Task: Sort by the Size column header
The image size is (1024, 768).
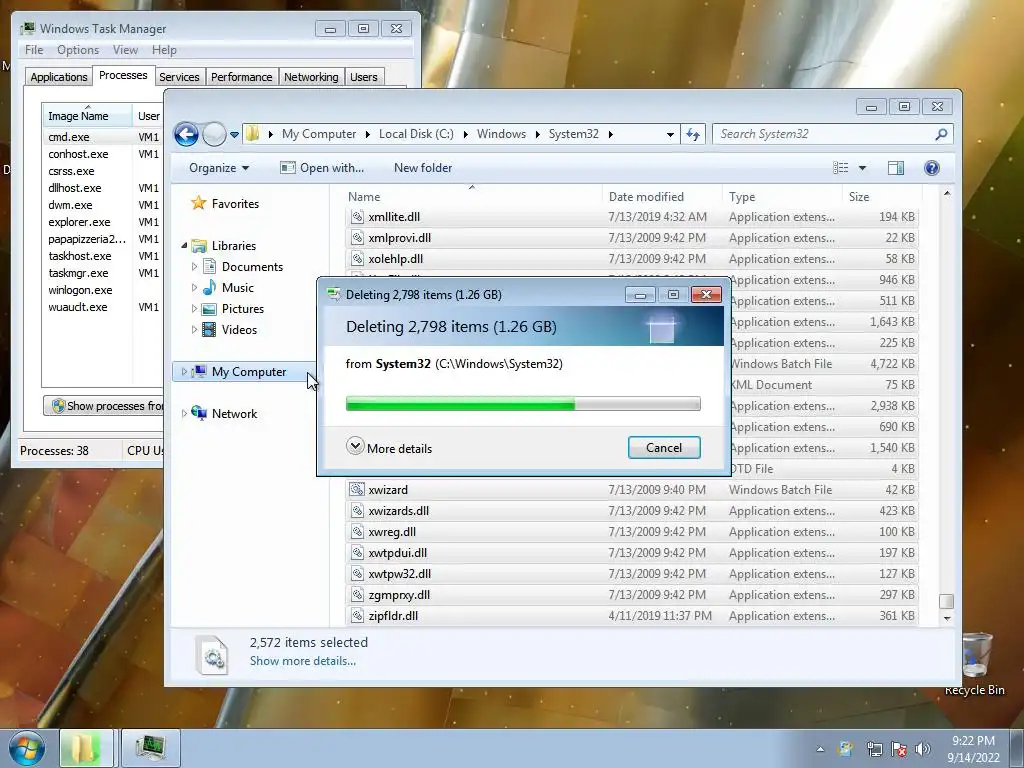Action: [x=883, y=197]
